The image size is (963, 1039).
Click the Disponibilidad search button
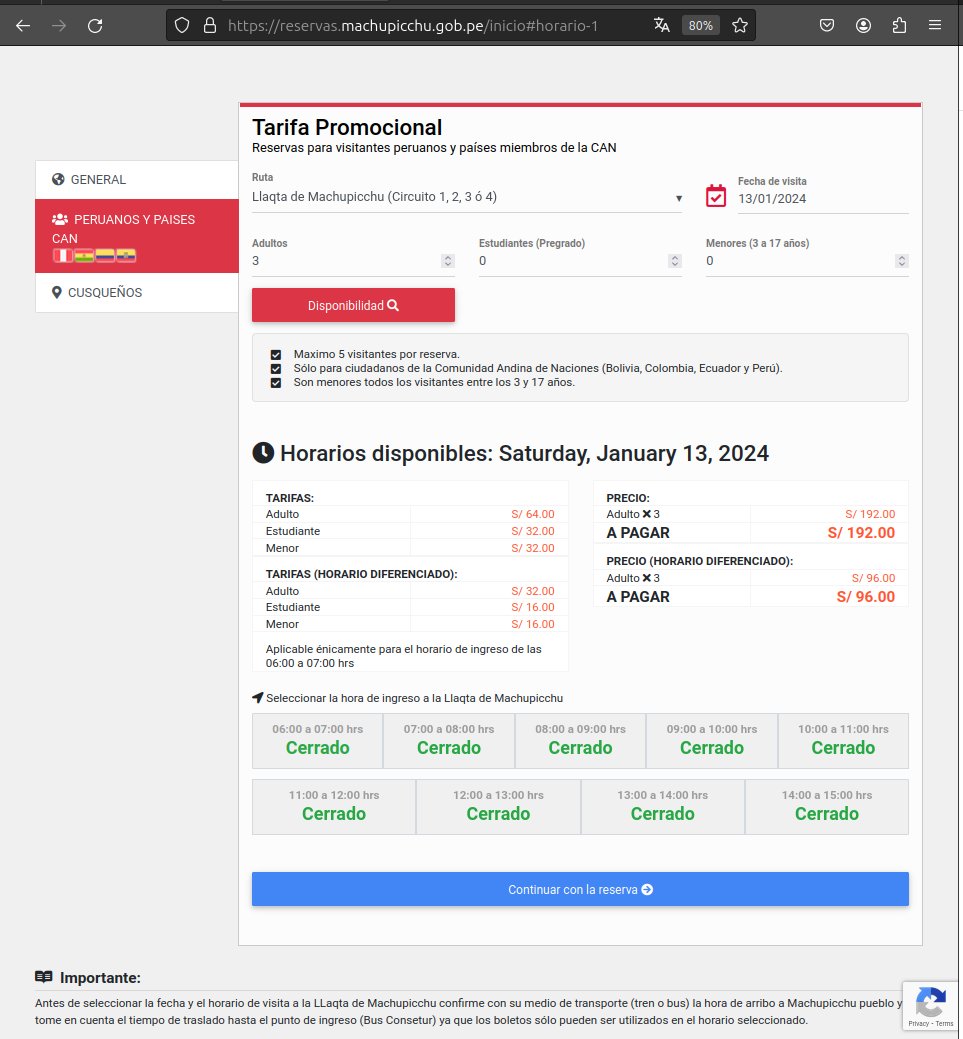[x=353, y=305]
